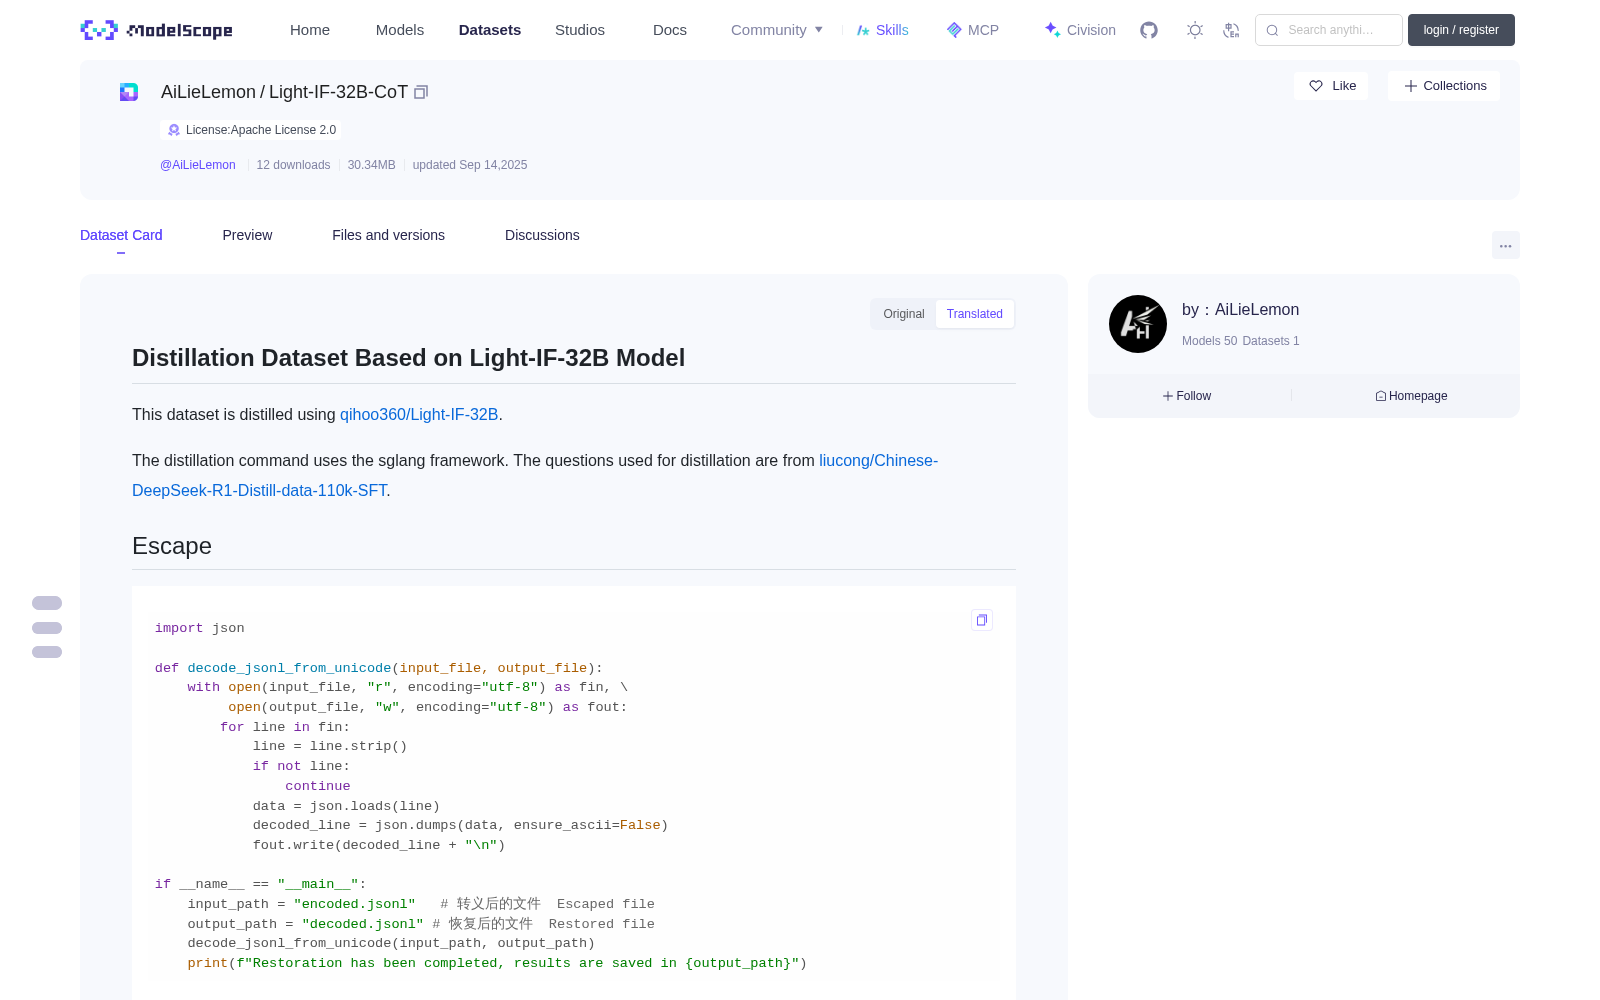The image size is (1600, 1000).
Task: Open the Models nav item
Action: click(400, 30)
